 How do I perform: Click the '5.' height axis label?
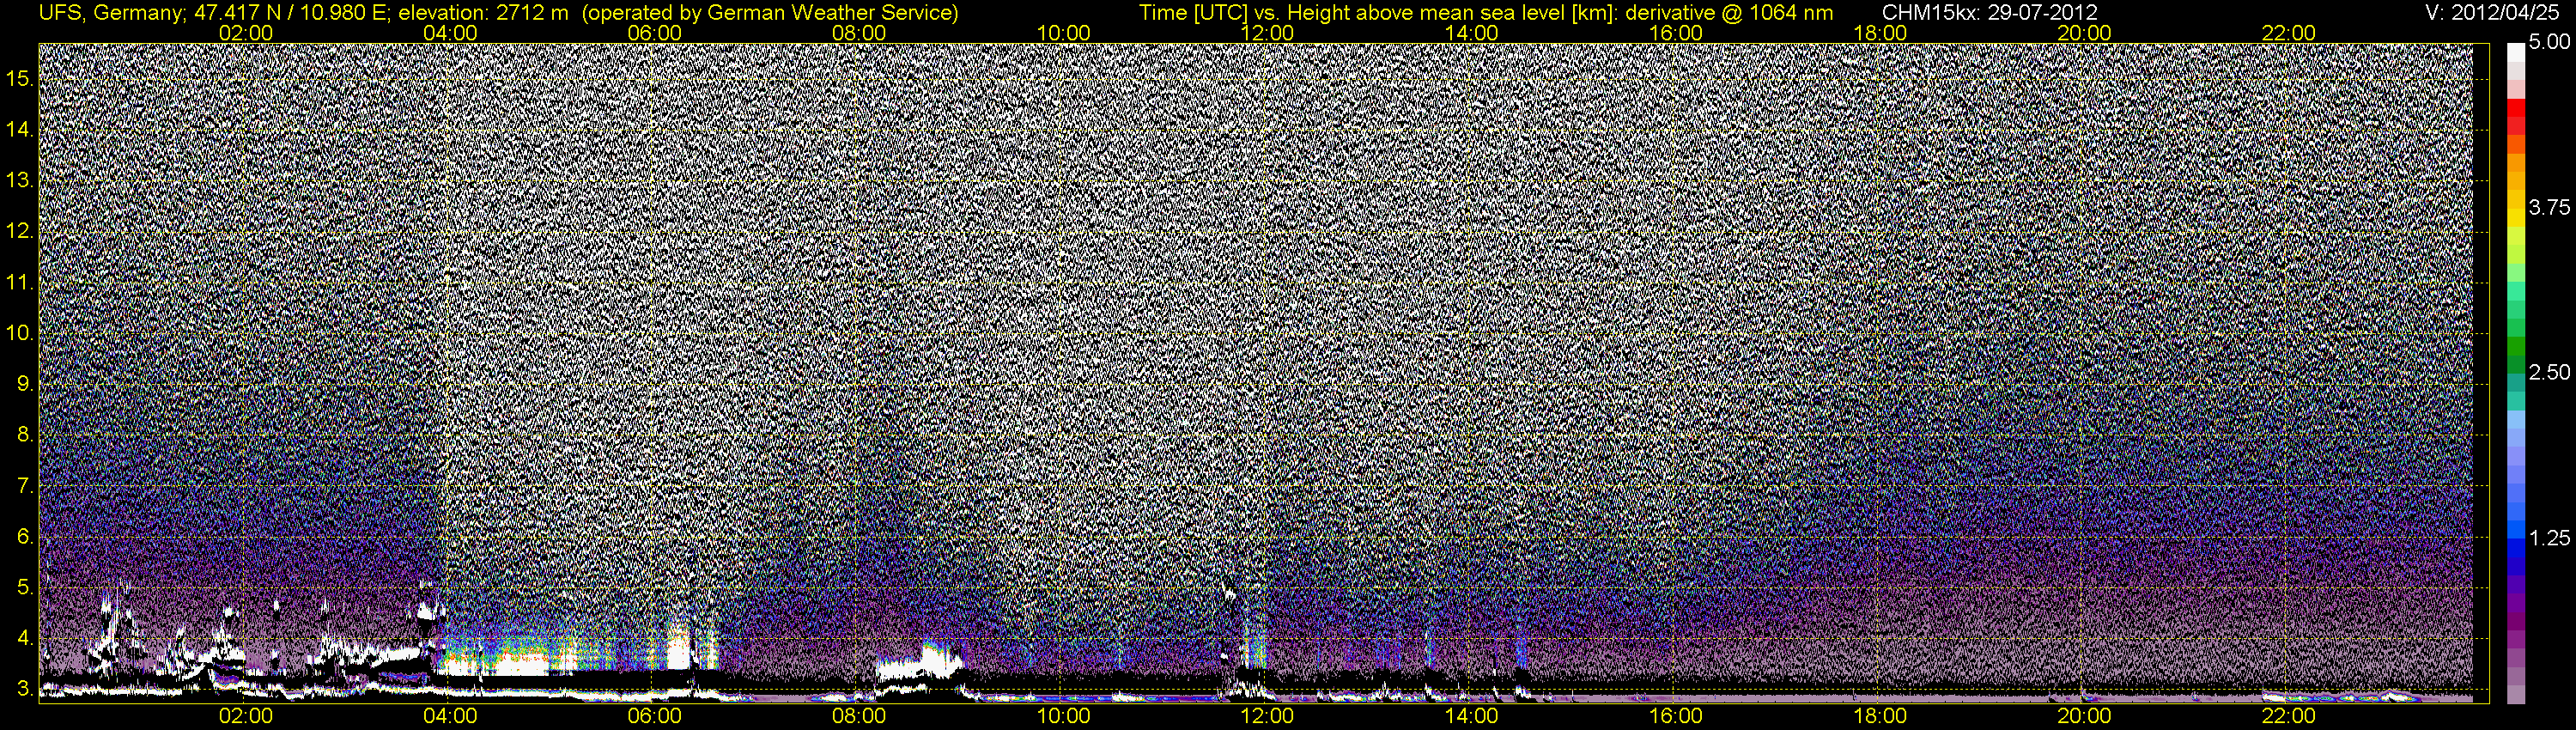tap(26, 588)
